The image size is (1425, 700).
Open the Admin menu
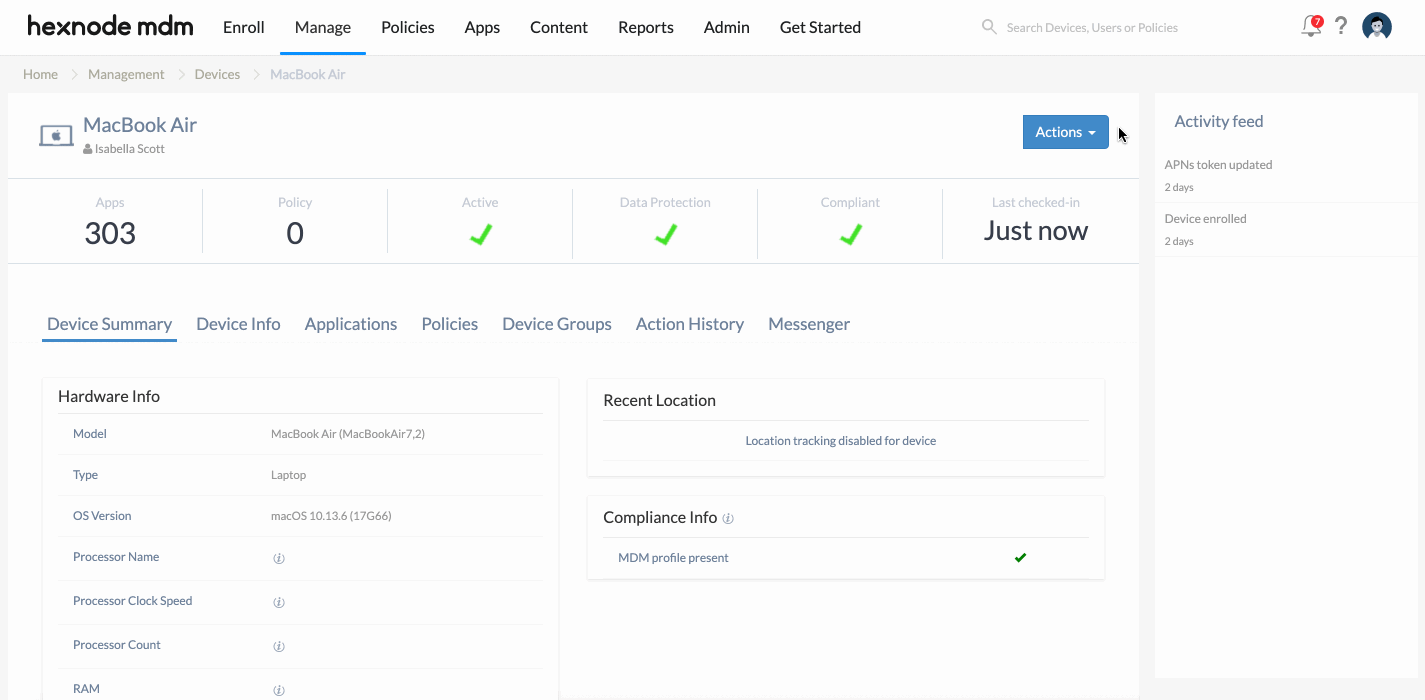727,27
